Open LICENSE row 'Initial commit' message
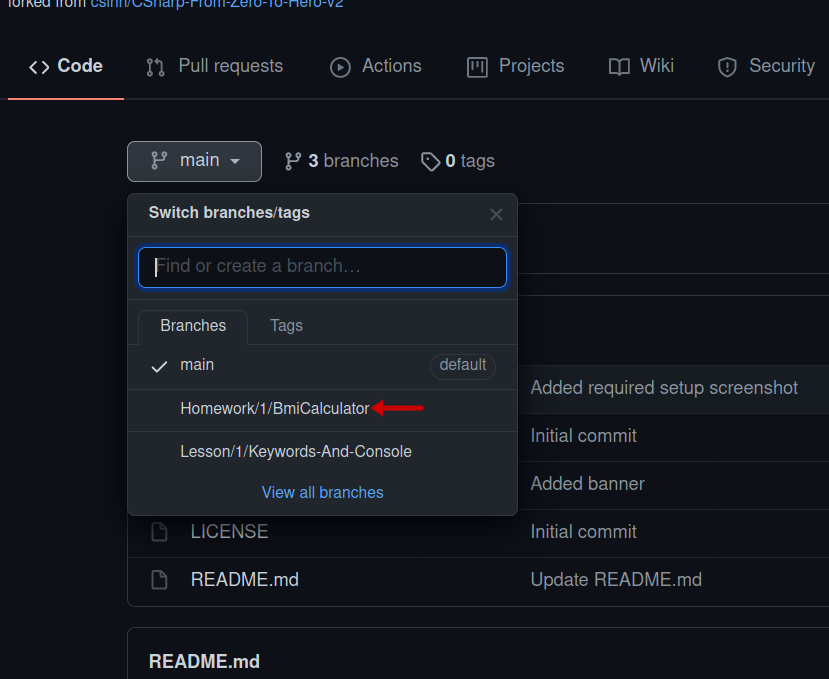829x679 pixels. click(583, 532)
